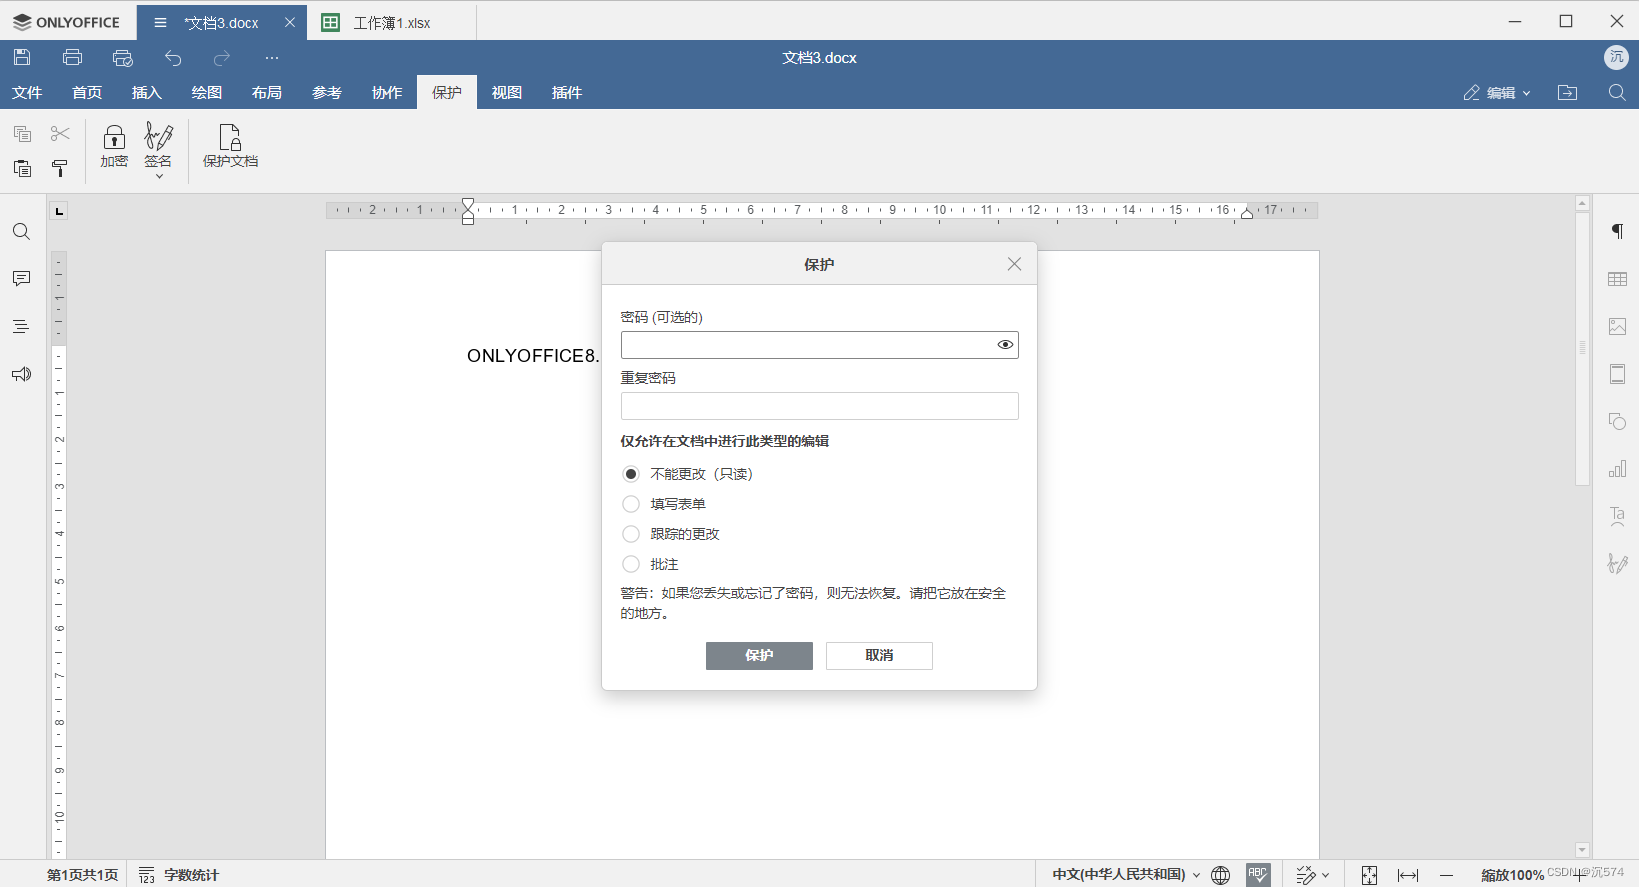The height and width of the screenshot is (887, 1639).
Task: Open Text Art settings icon
Action: coord(1617,516)
